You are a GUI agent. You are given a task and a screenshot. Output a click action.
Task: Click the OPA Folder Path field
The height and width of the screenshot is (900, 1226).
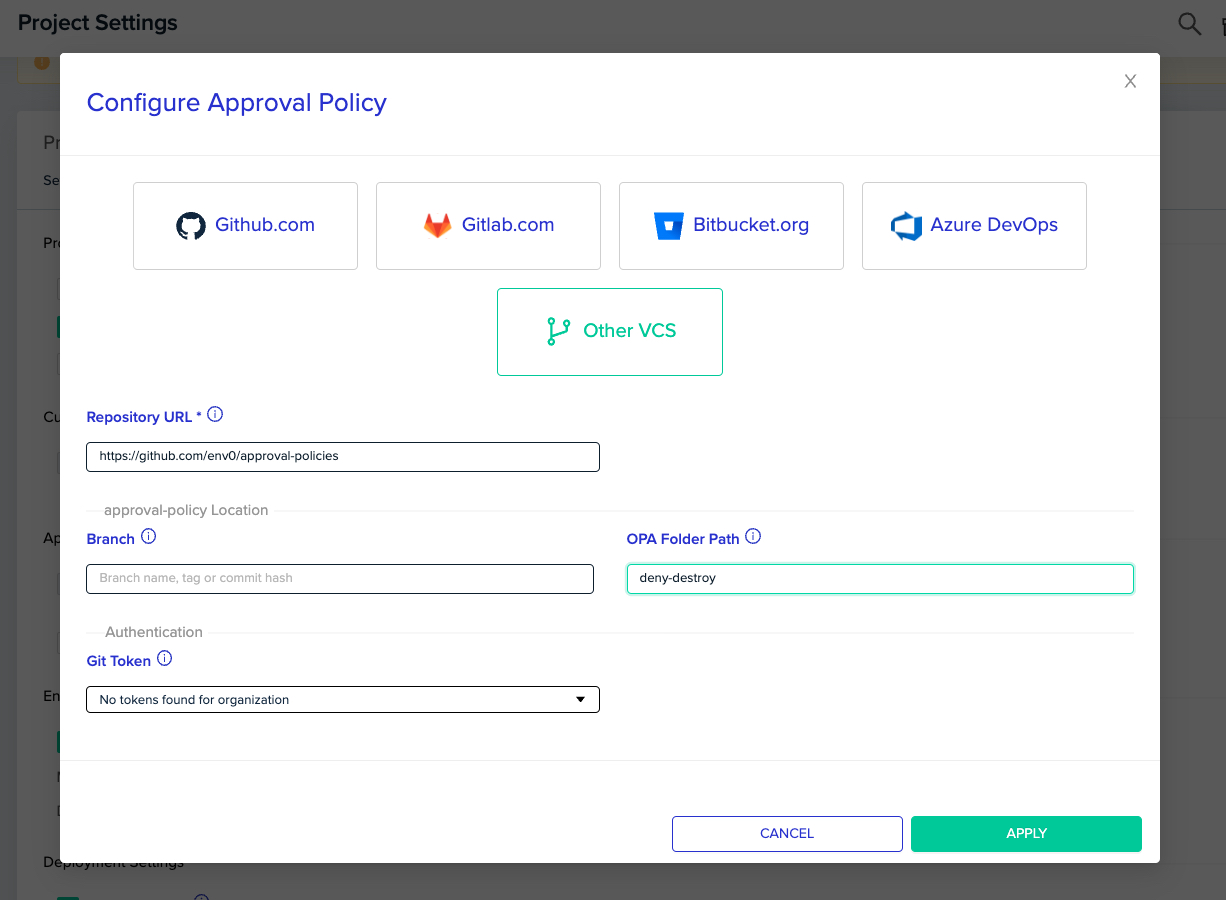tap(880, 579)
